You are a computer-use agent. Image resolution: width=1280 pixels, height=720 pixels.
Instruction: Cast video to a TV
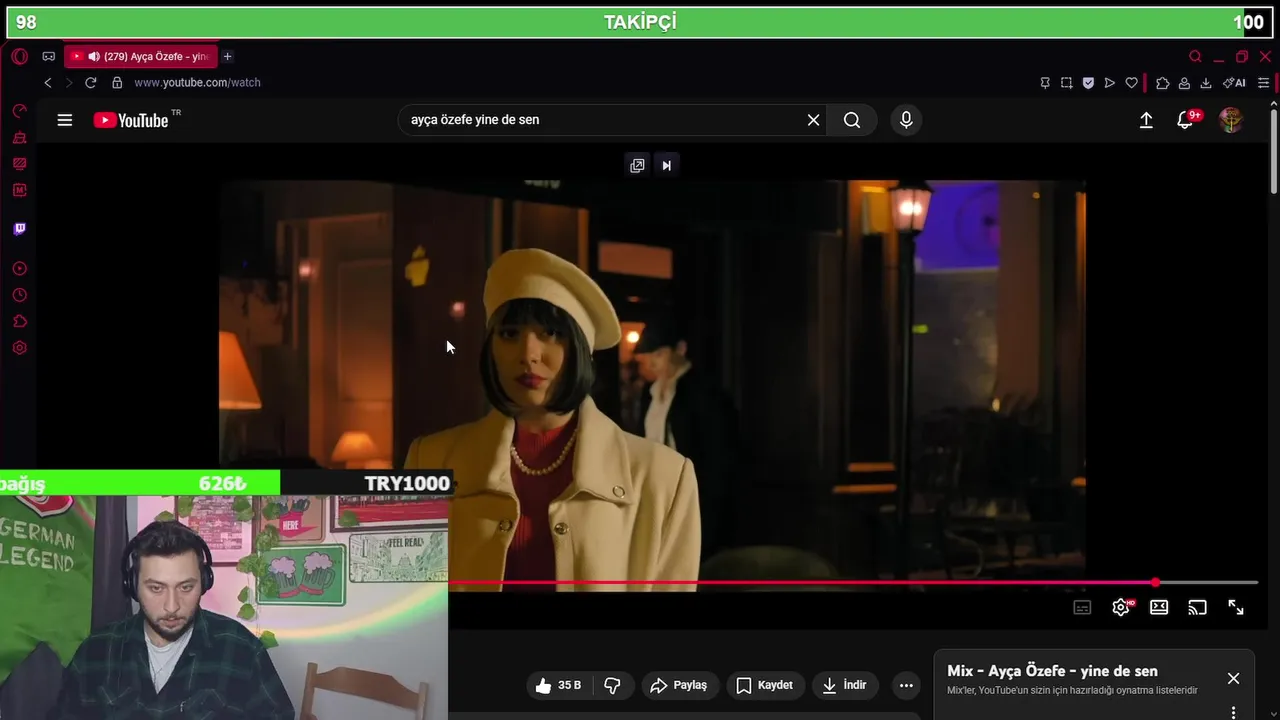[x=1197, y=607]
